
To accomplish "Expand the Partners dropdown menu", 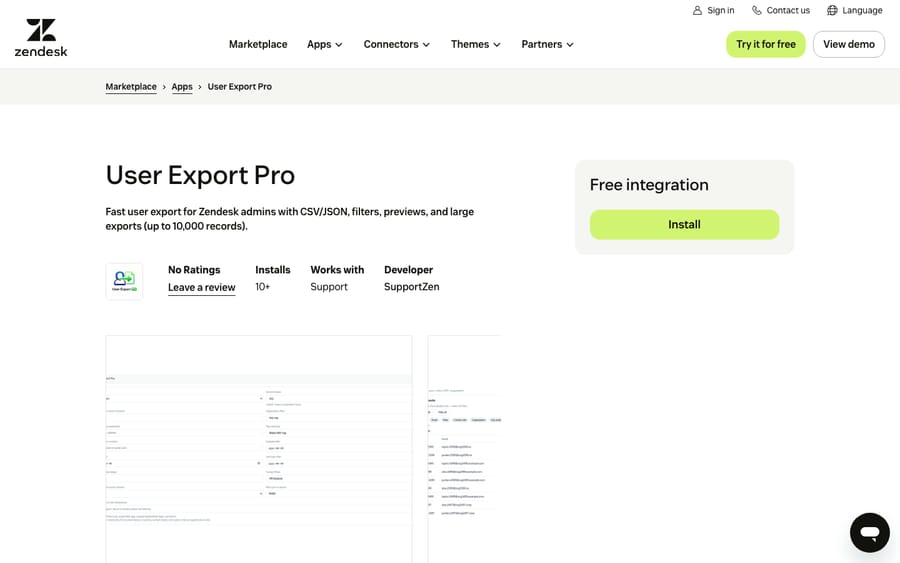I will click(x=548, y=44).
